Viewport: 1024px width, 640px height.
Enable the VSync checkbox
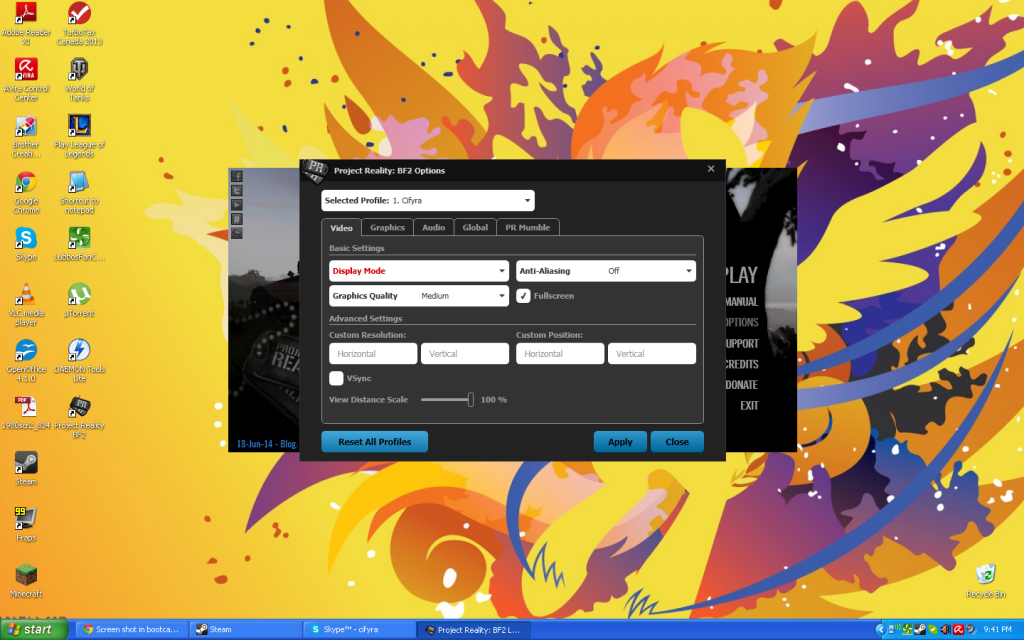click(x=336, y=378)
